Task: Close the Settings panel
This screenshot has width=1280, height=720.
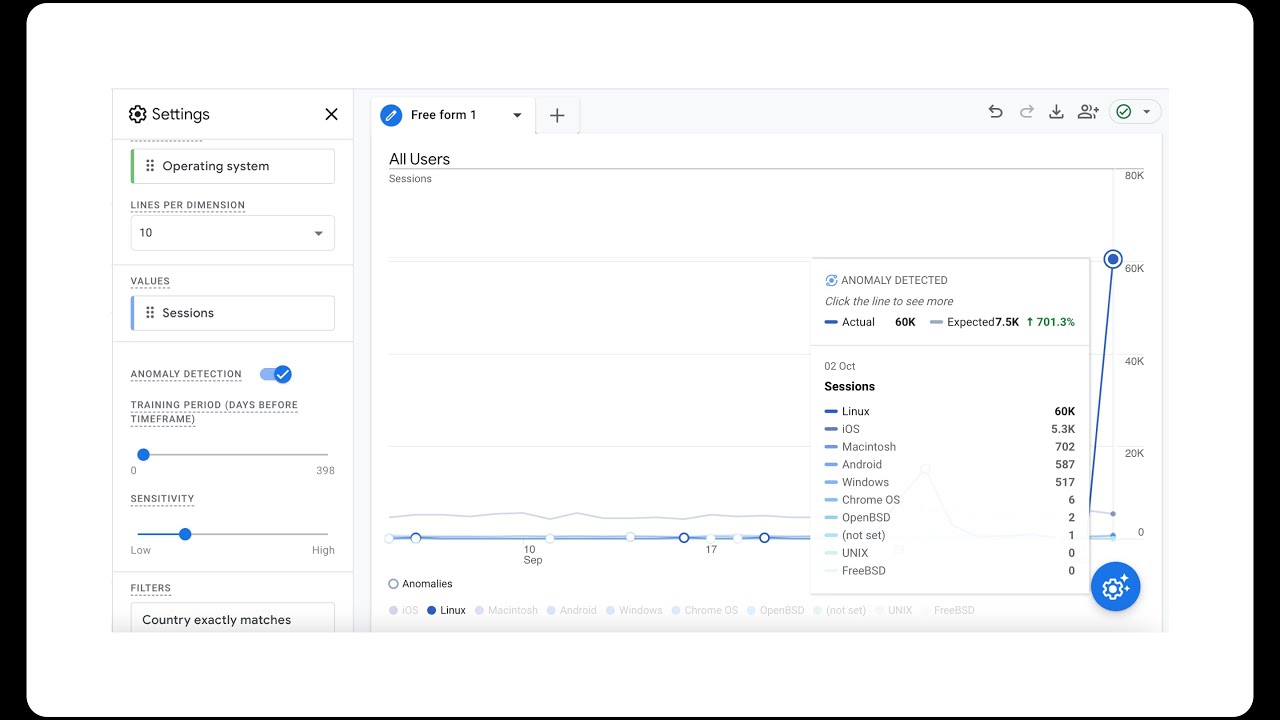Action: coord(332,114)
